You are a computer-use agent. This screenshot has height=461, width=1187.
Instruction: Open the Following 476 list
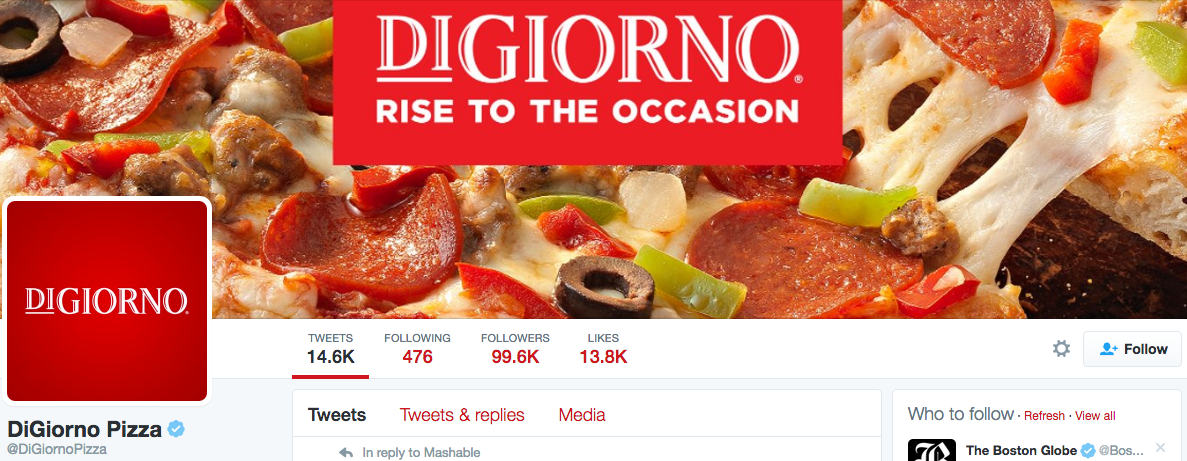pos(417,349)
